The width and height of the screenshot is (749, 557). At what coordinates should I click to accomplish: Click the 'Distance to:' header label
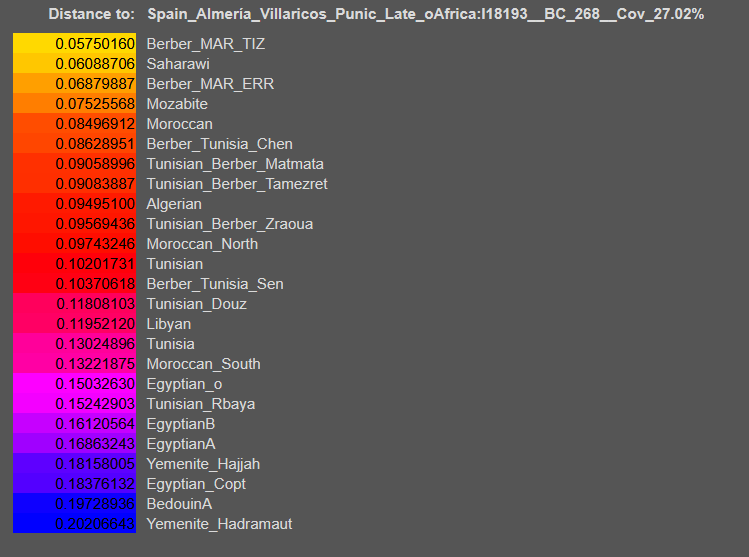click(x=92, y=14)
